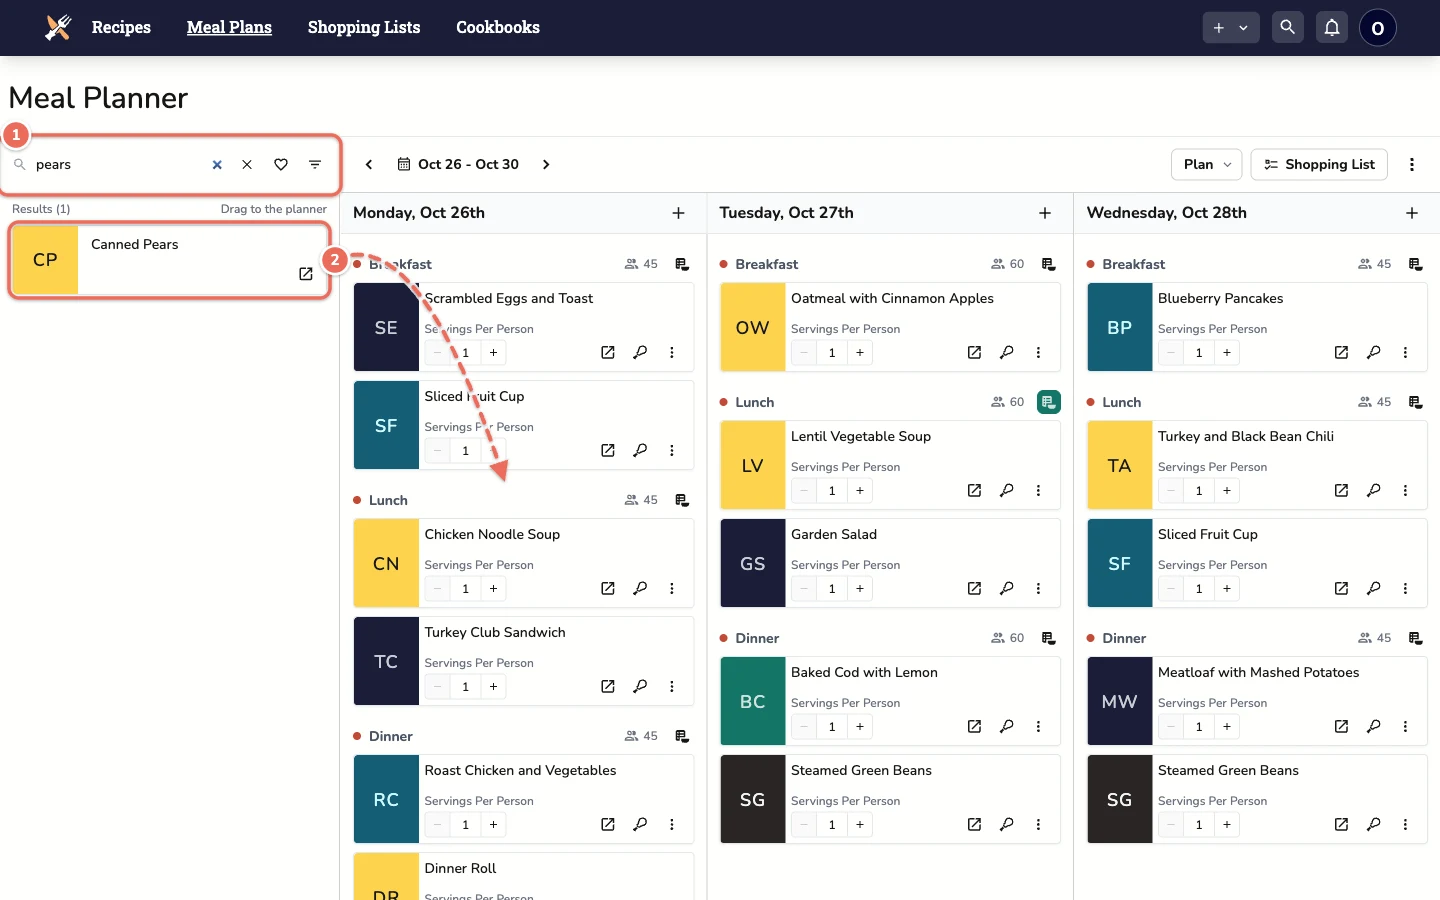This screenshot has height=900, width=1440.
Task: Open the user avatar menu
Action: tap(1378, 28)
